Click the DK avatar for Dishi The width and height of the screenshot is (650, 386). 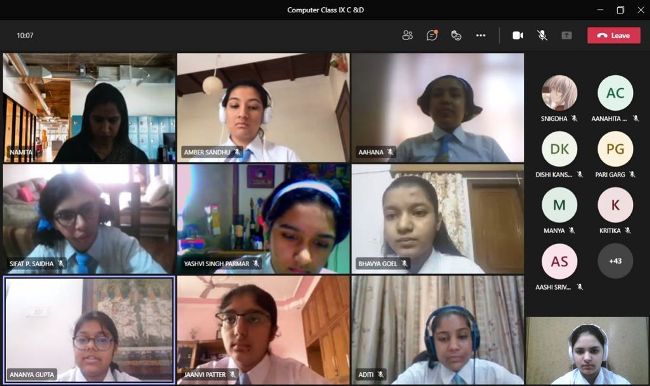tap(559, 149)
